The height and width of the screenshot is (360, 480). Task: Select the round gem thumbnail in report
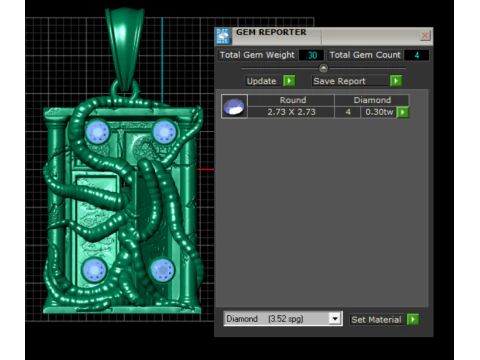pos(234,106)
